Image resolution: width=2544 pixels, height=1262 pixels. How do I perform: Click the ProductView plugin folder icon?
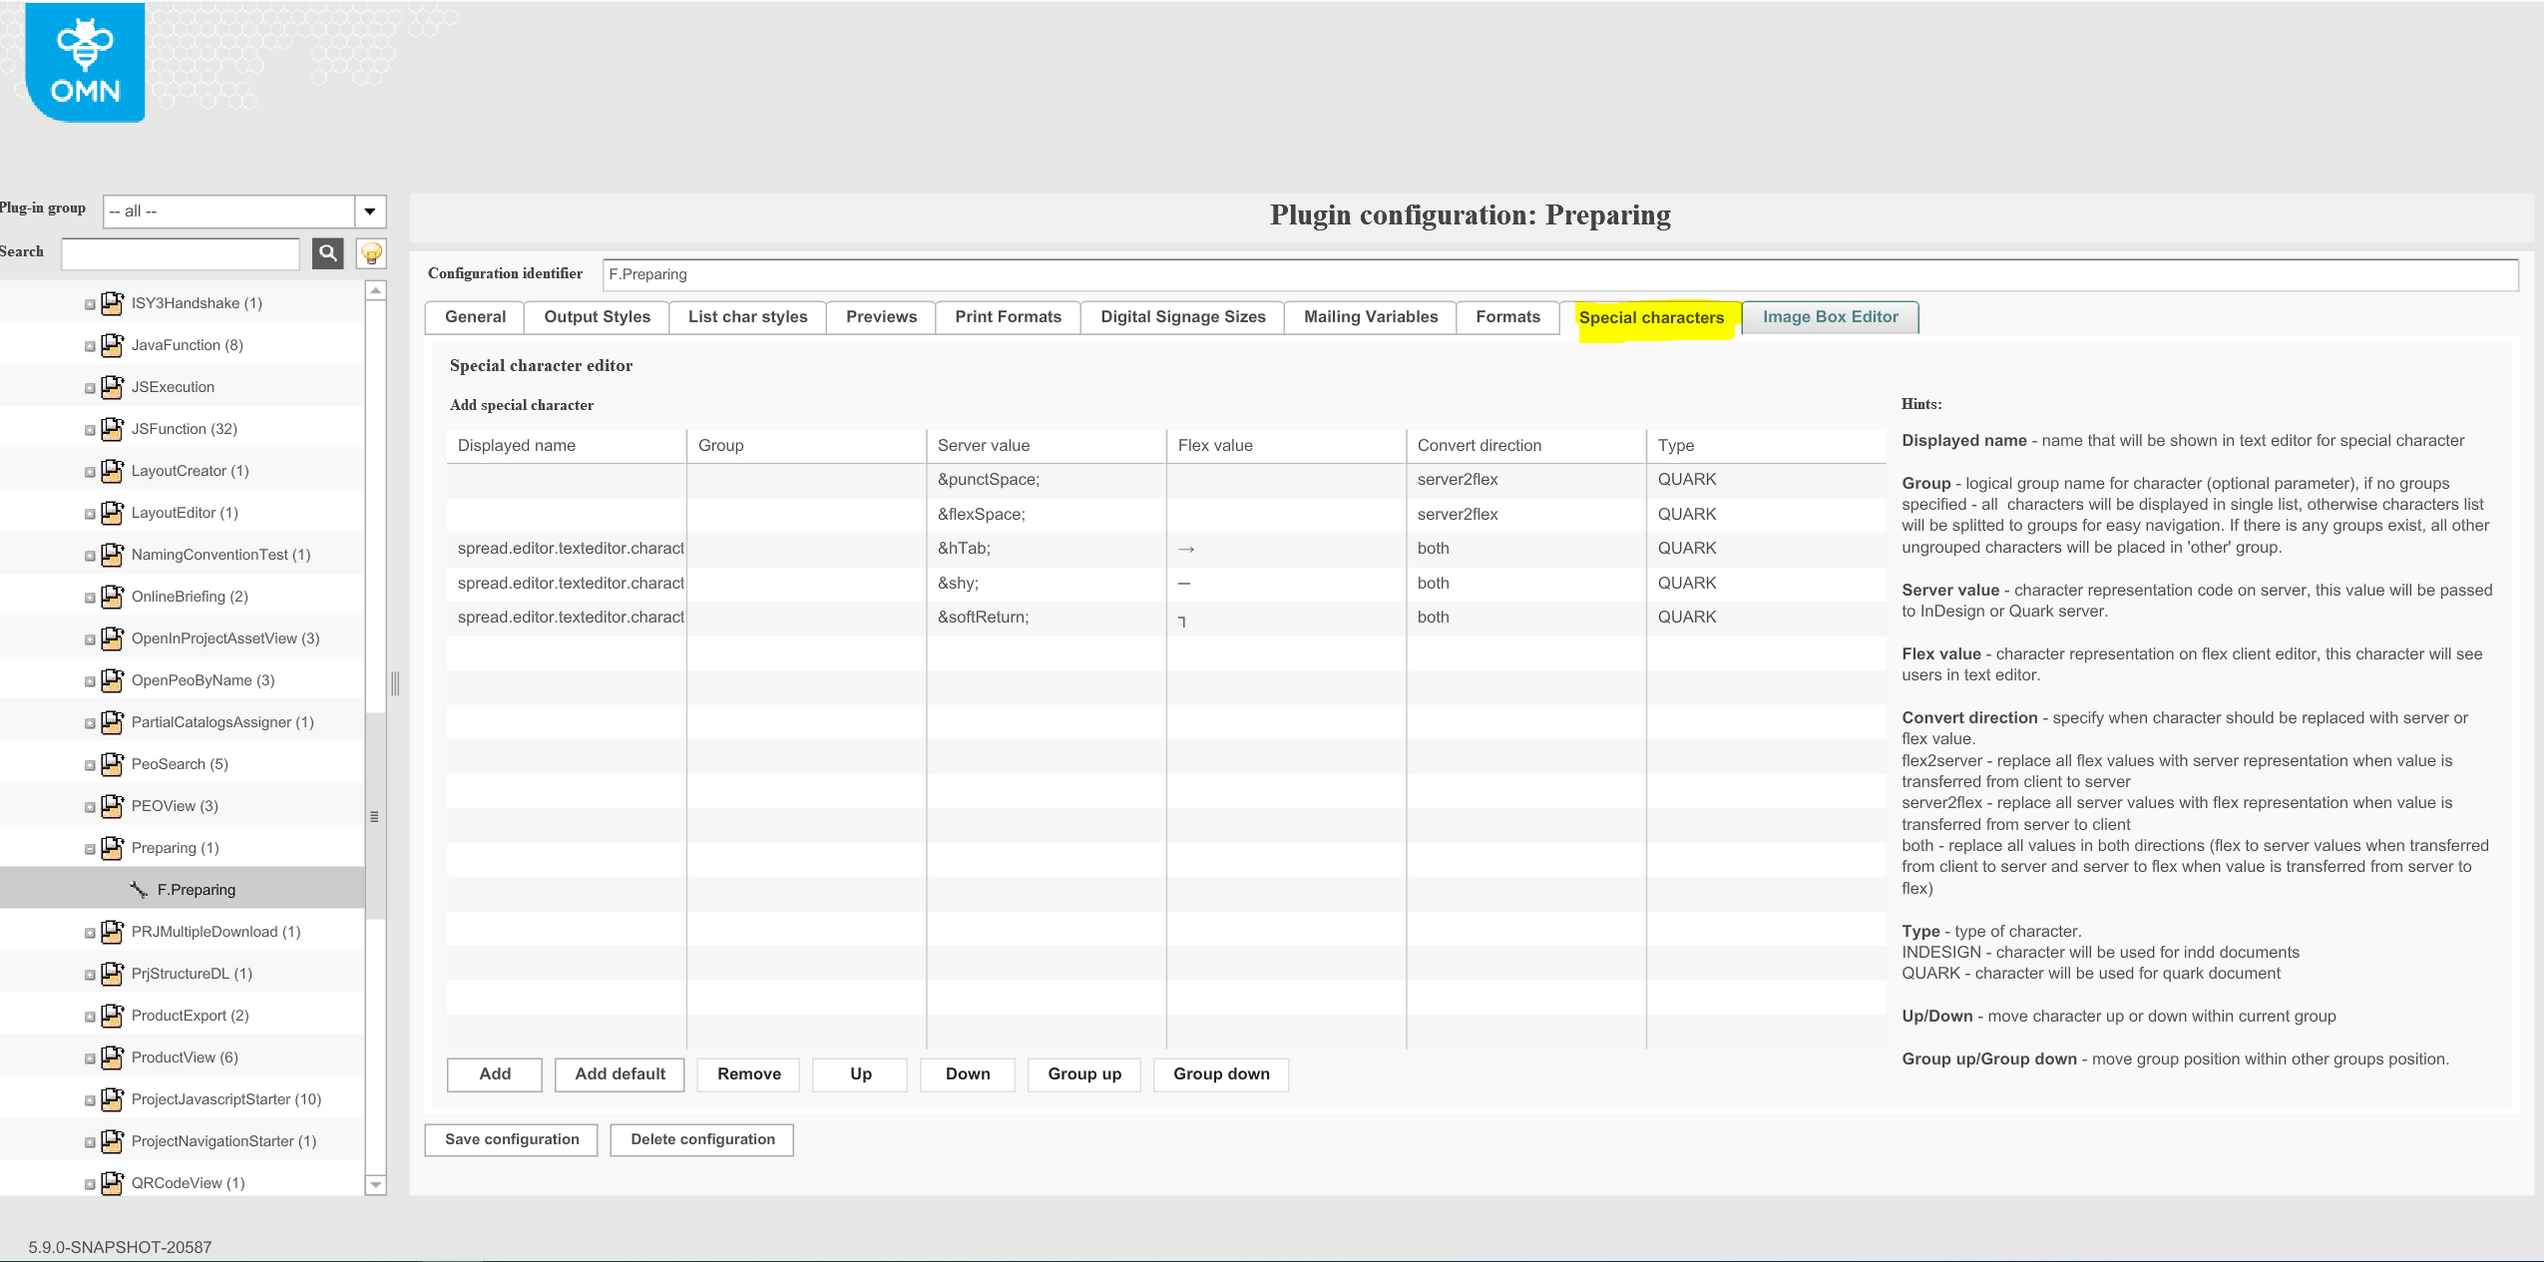[x=113, y=1057]
